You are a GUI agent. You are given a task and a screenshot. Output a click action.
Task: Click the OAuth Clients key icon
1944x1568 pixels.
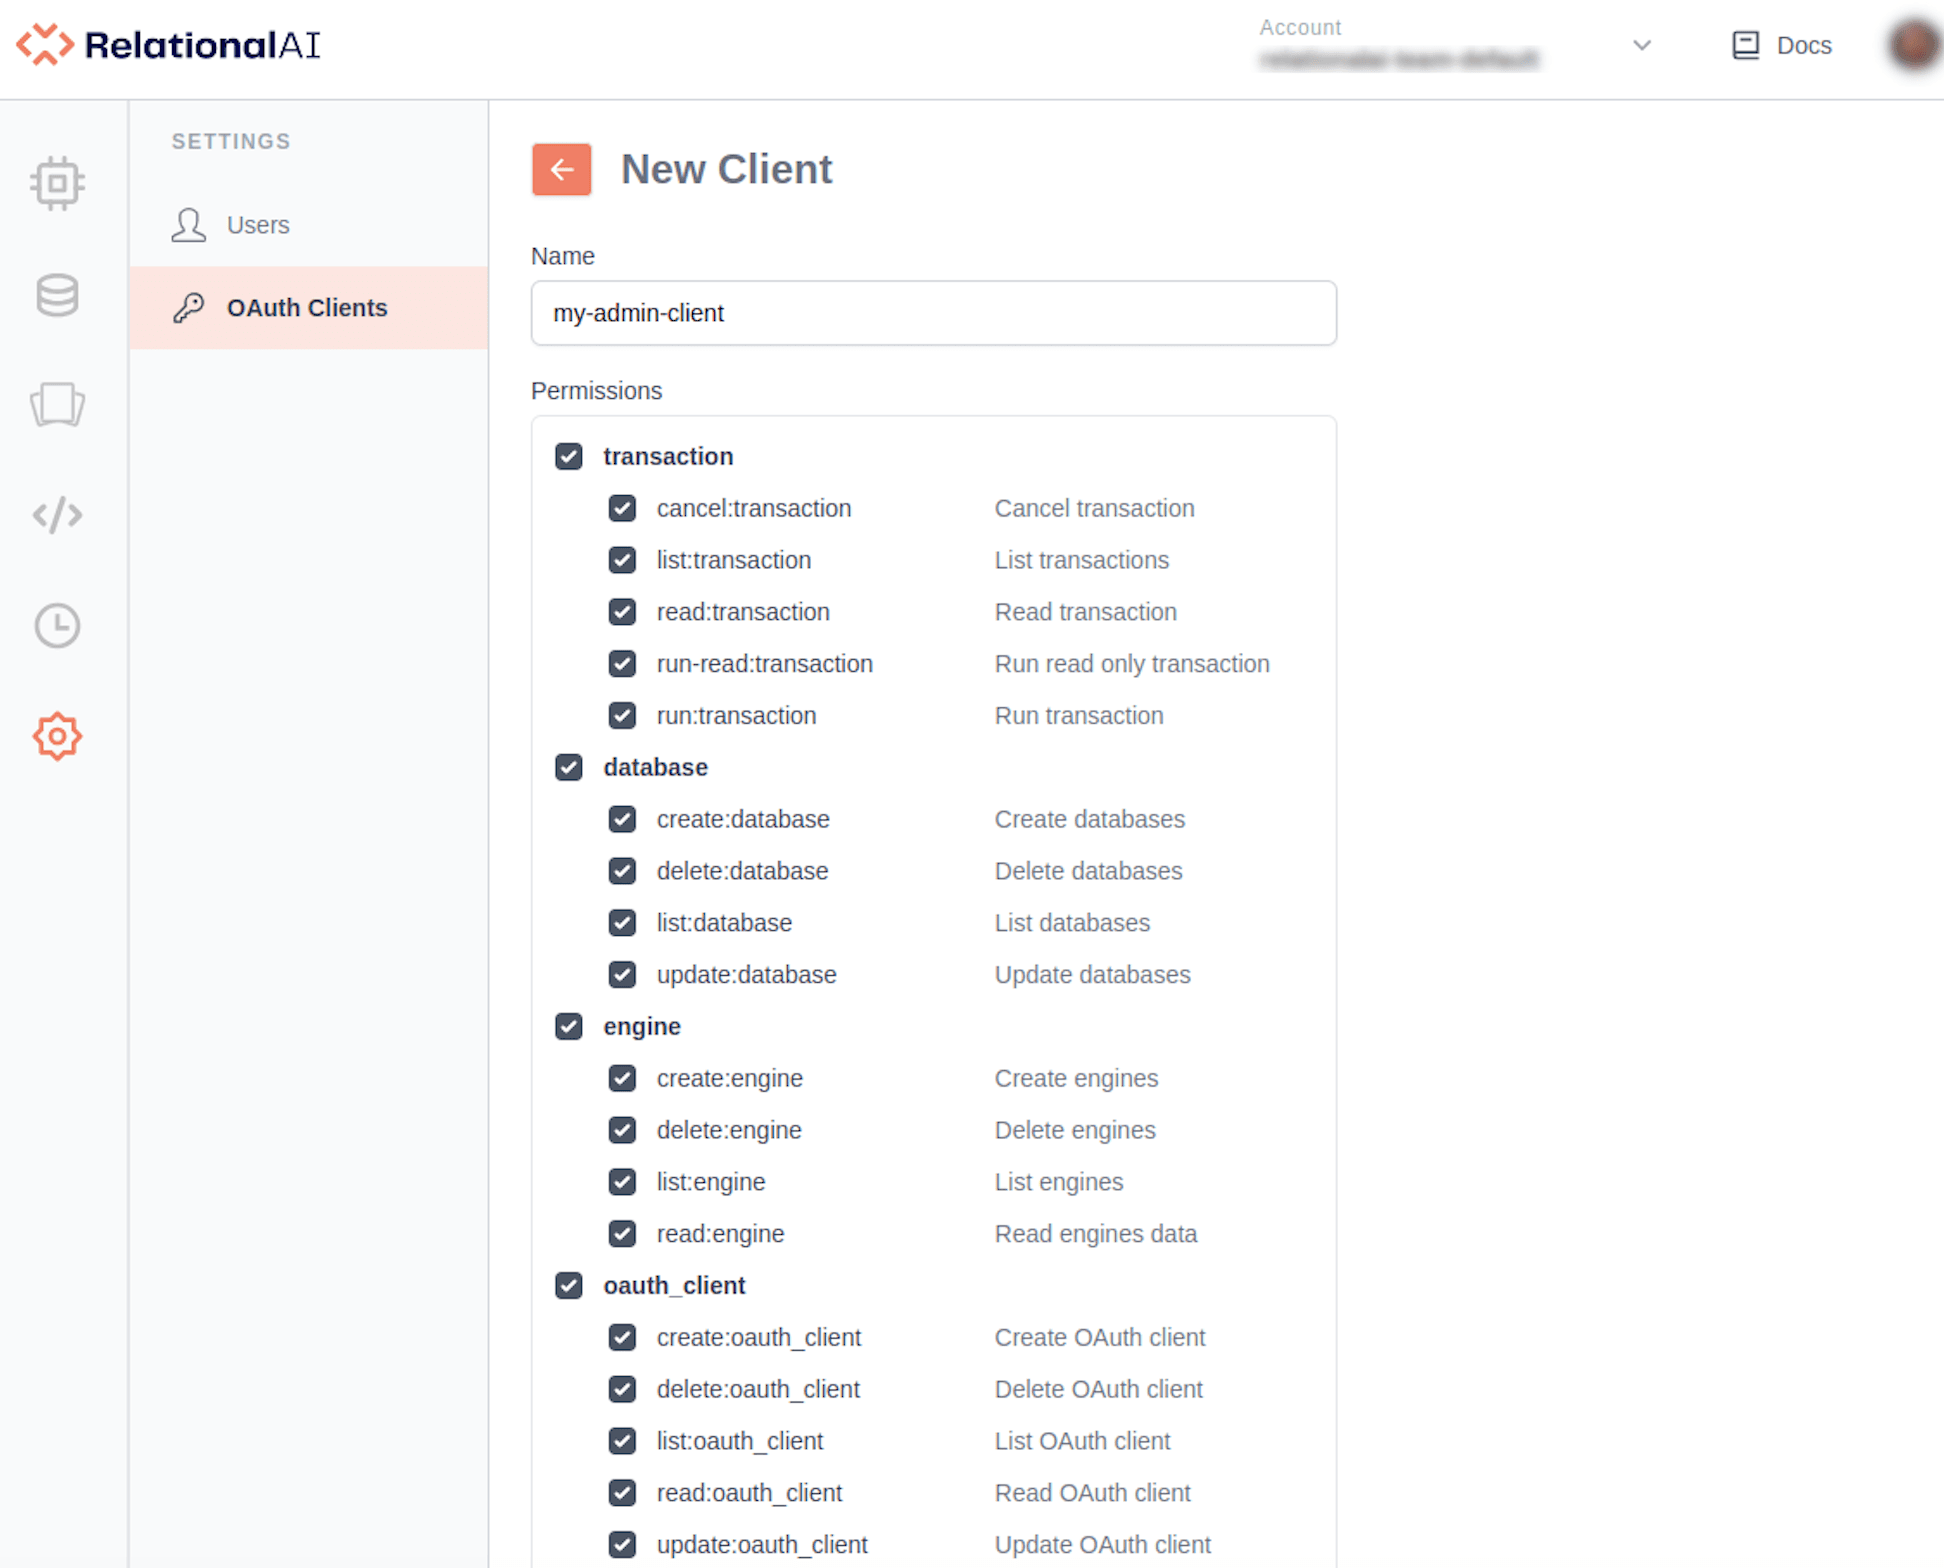pos(188,308)
